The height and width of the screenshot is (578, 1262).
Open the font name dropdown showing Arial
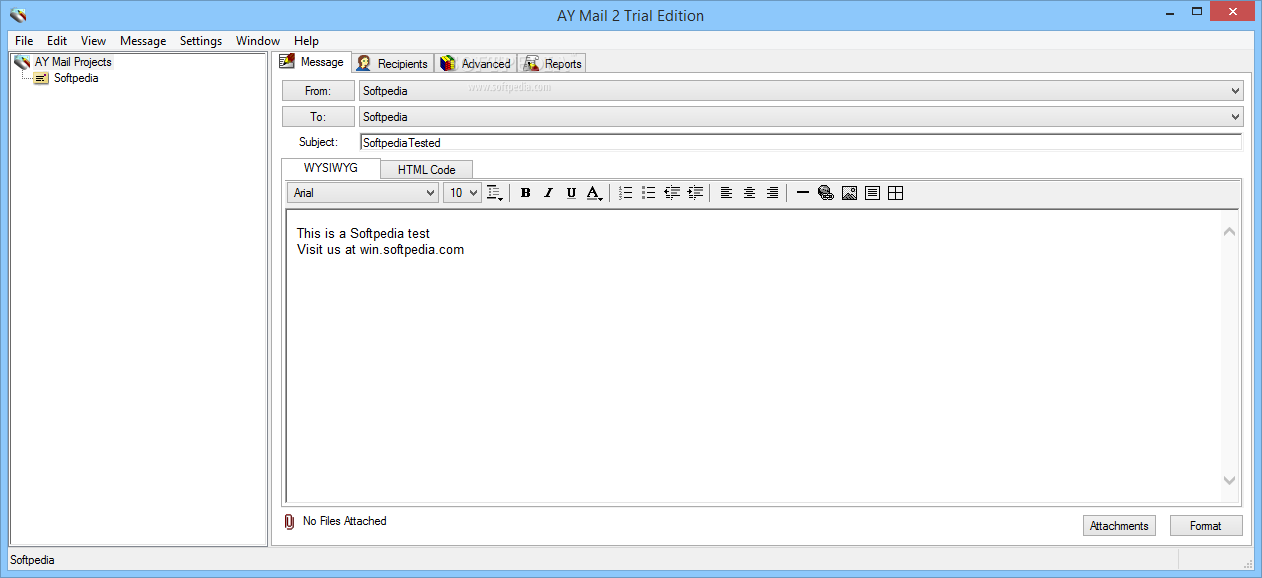coord(363,193)
